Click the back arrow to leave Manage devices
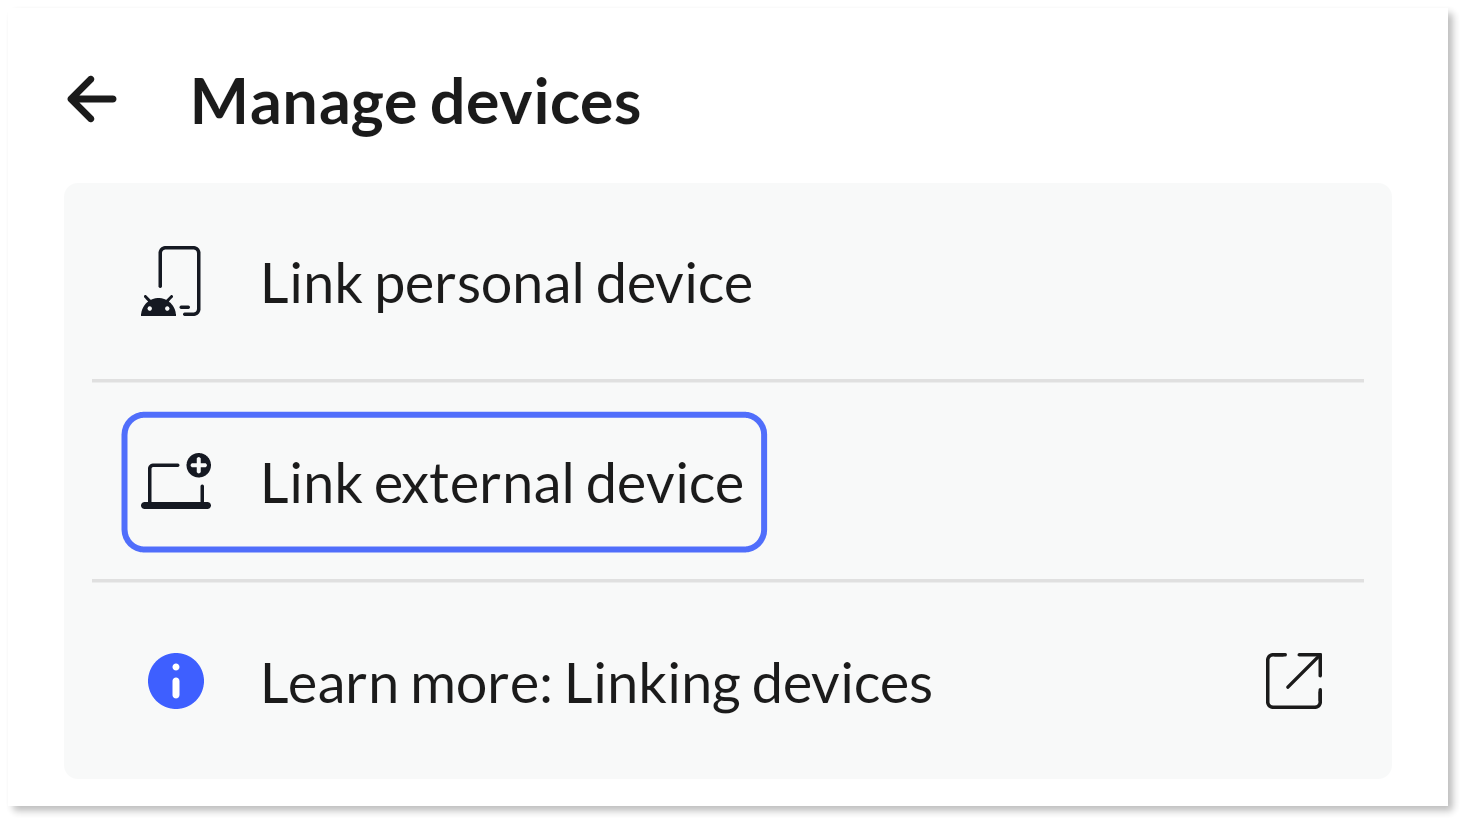 tap(91, 98)
